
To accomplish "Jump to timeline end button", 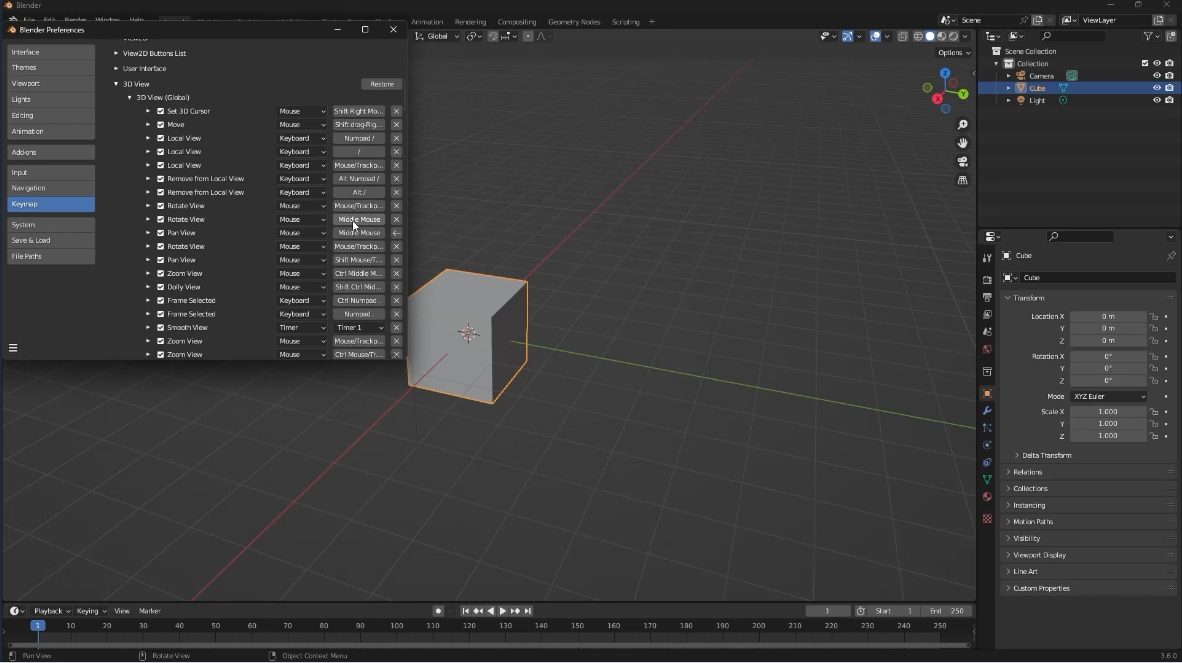I will [x=528, y=611].
